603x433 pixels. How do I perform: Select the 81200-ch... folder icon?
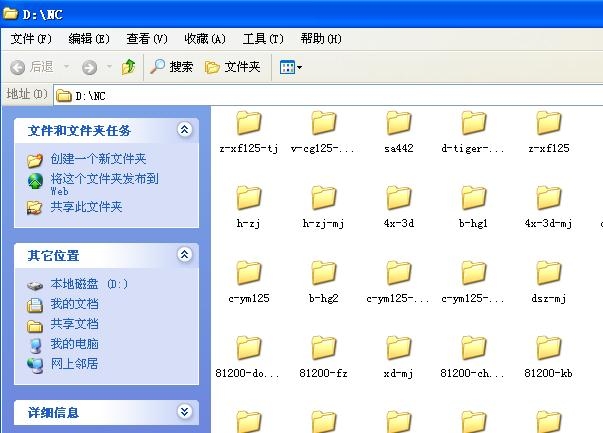473,348
